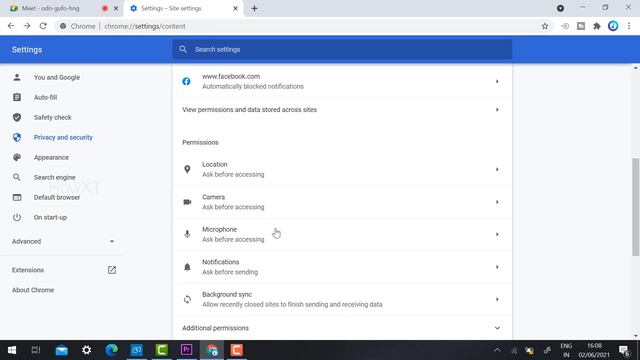Image resolution: width=640 pixels, height=360 pixels.
Task: Close the Settings tab
Action: point(235,8)
